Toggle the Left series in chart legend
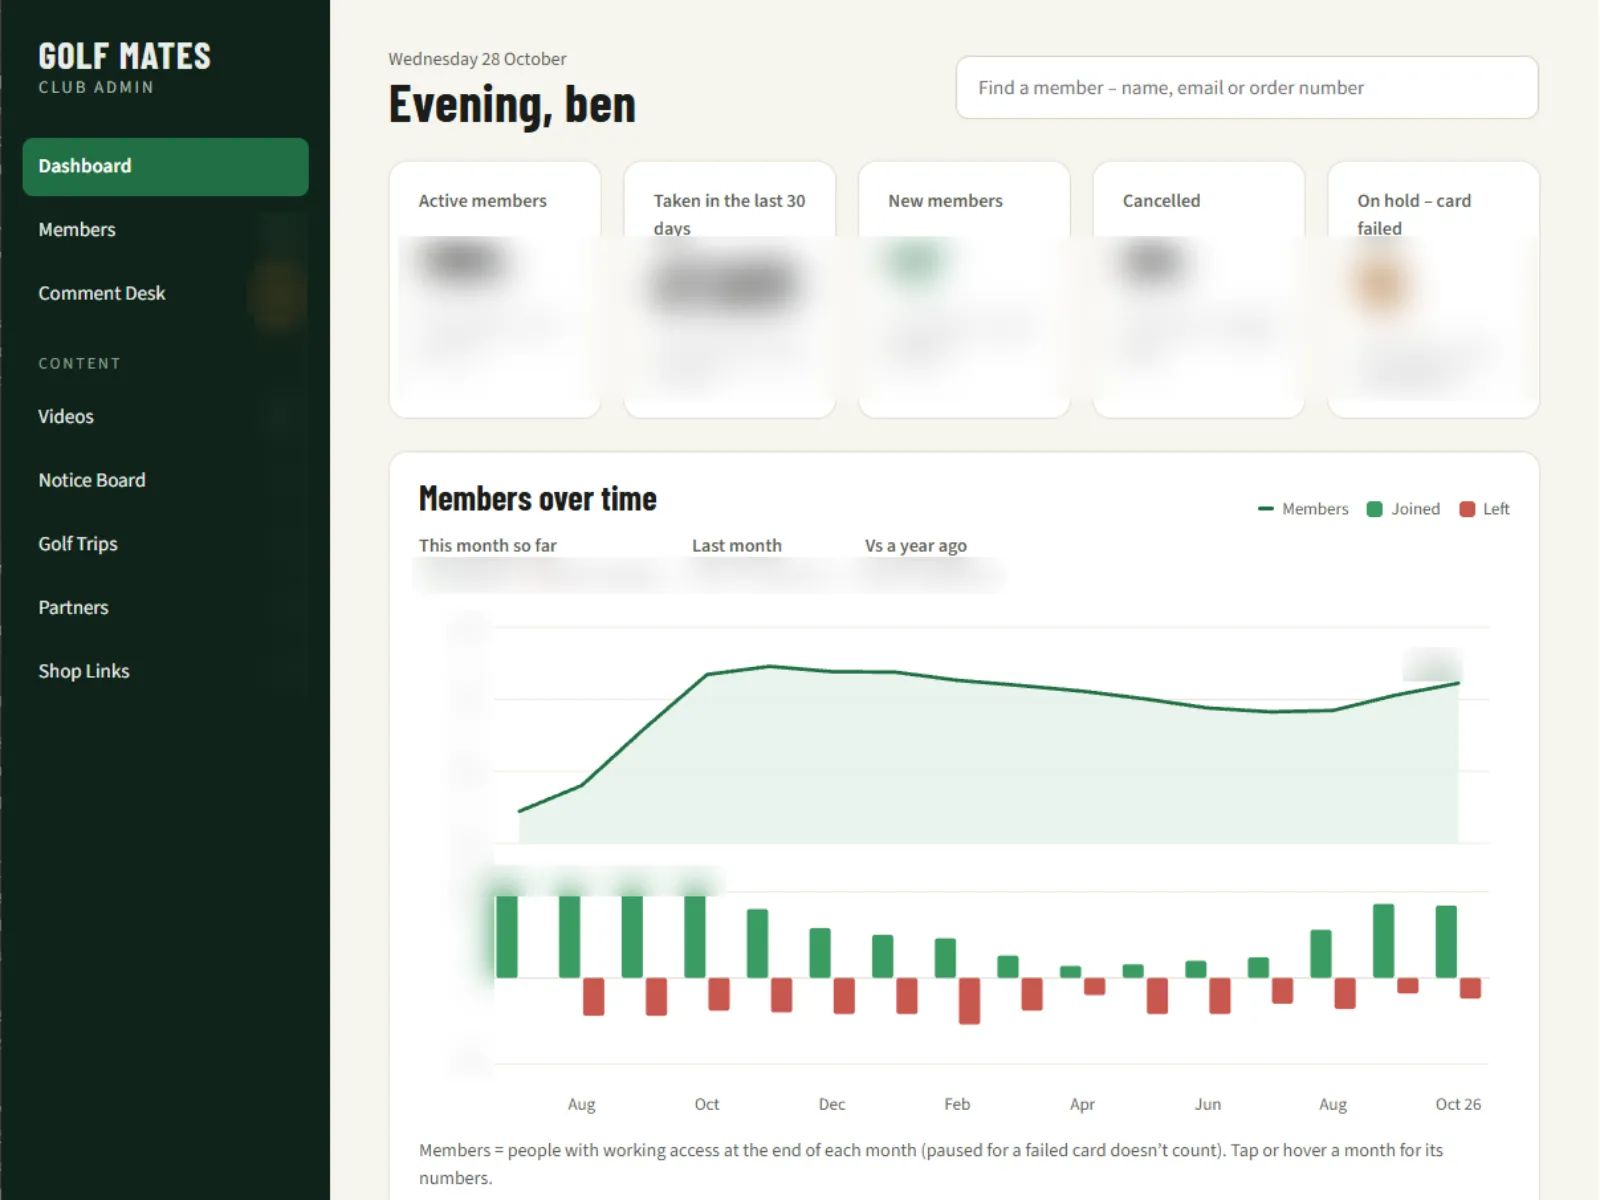 pos(1485,509)
